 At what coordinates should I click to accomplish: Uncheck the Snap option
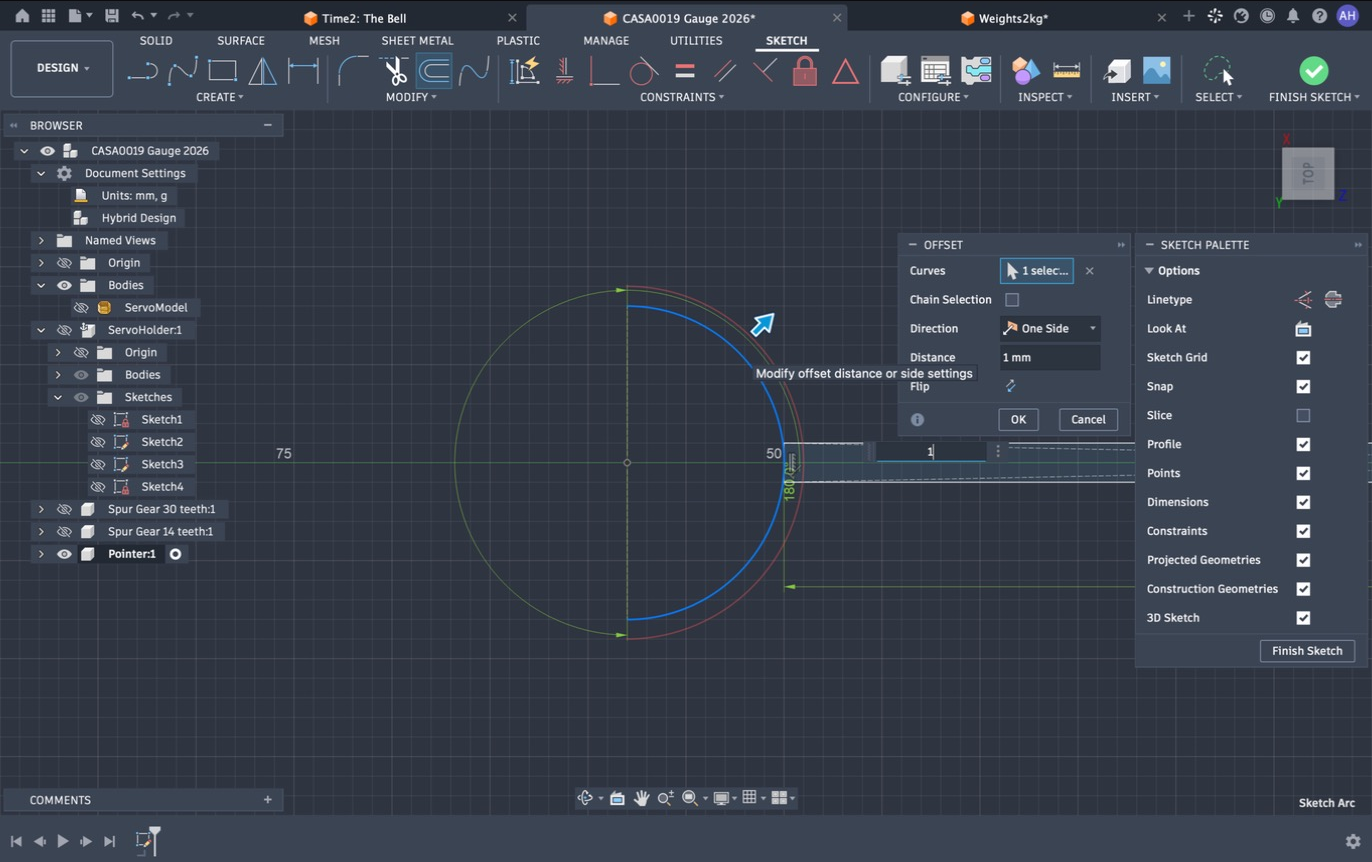click(x=1303, y=386)
